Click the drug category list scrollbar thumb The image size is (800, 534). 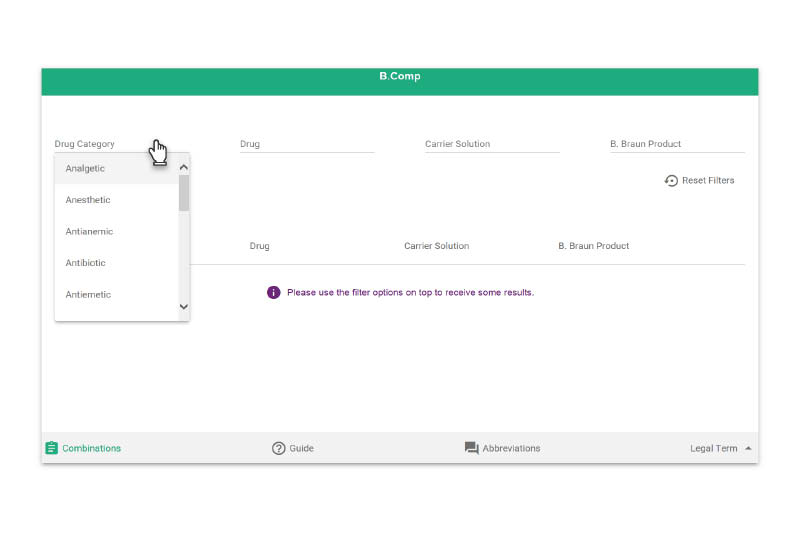pyautogui.click(x=184, y=193)
